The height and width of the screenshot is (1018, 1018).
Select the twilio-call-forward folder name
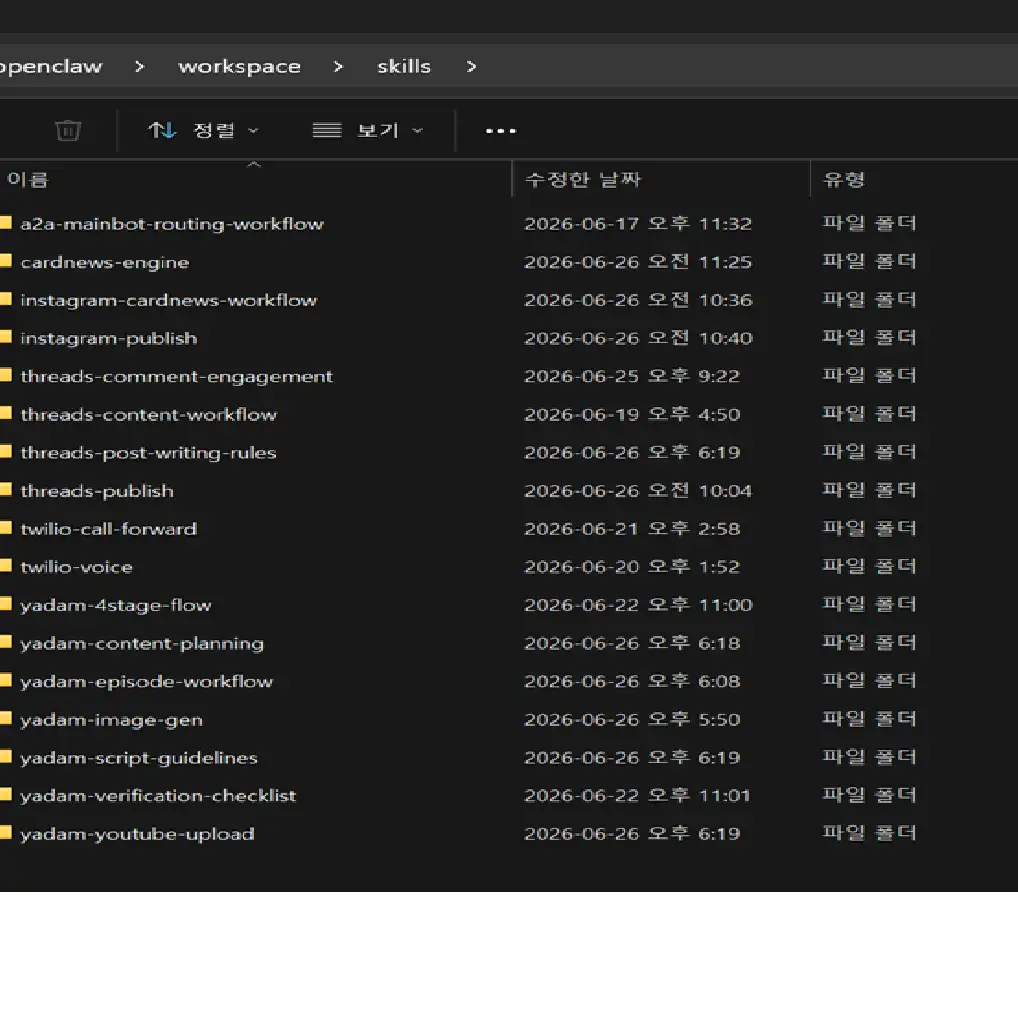click(x=108, y=528)
